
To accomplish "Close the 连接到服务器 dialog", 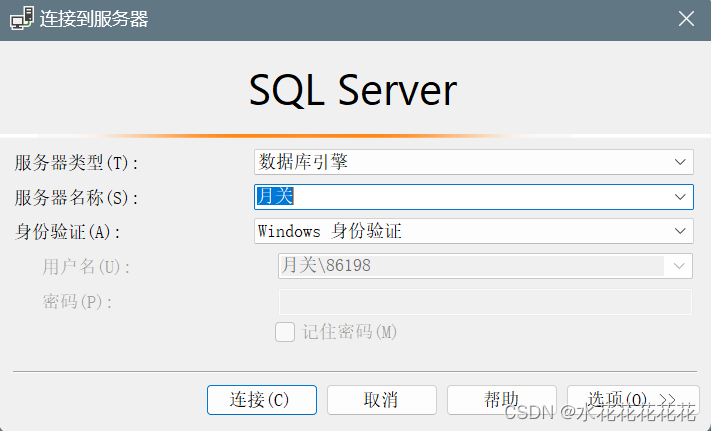I will [x=686, y=19].
